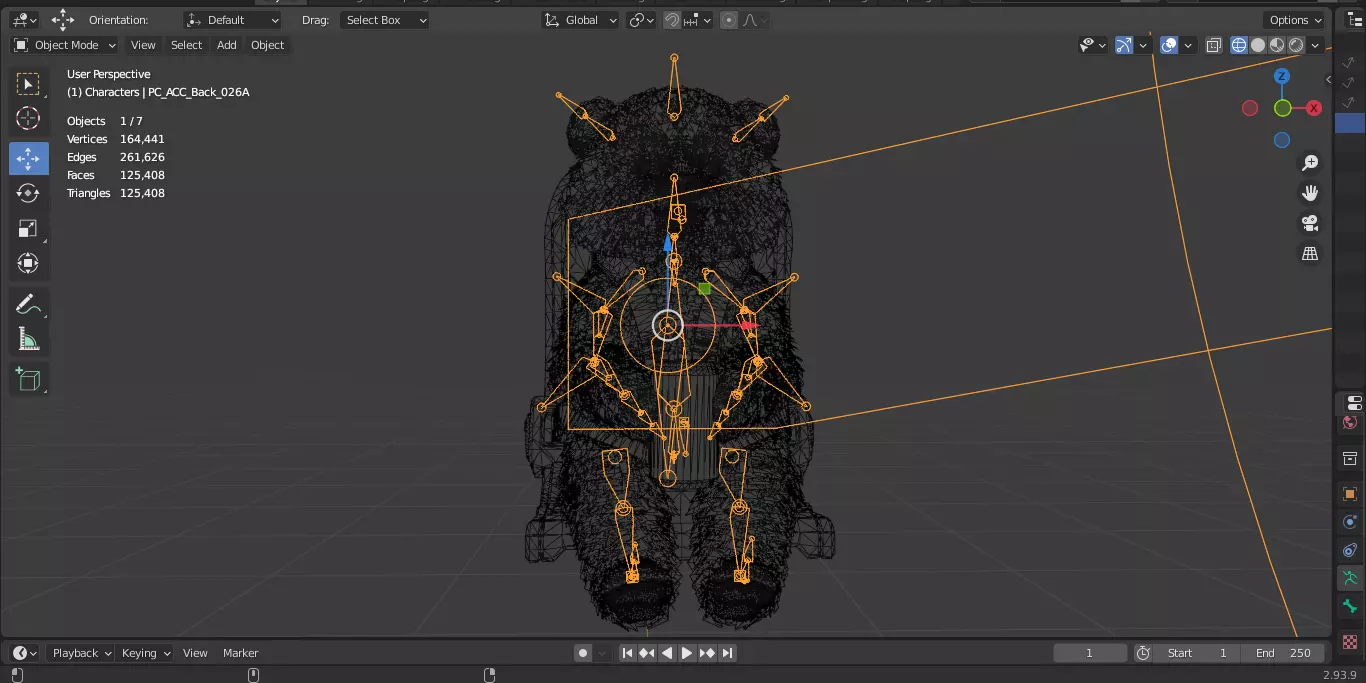This screenshot has height=683, width=1366.
Task: Select the Rotate tool
Action: (x=29, y=193)
